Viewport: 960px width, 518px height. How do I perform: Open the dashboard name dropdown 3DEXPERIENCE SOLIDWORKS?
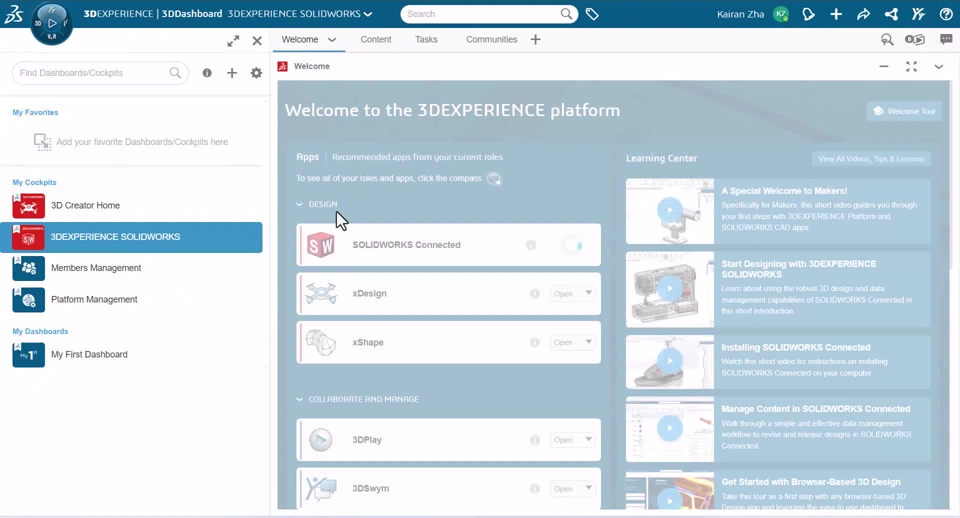click(x=299, y=13)
